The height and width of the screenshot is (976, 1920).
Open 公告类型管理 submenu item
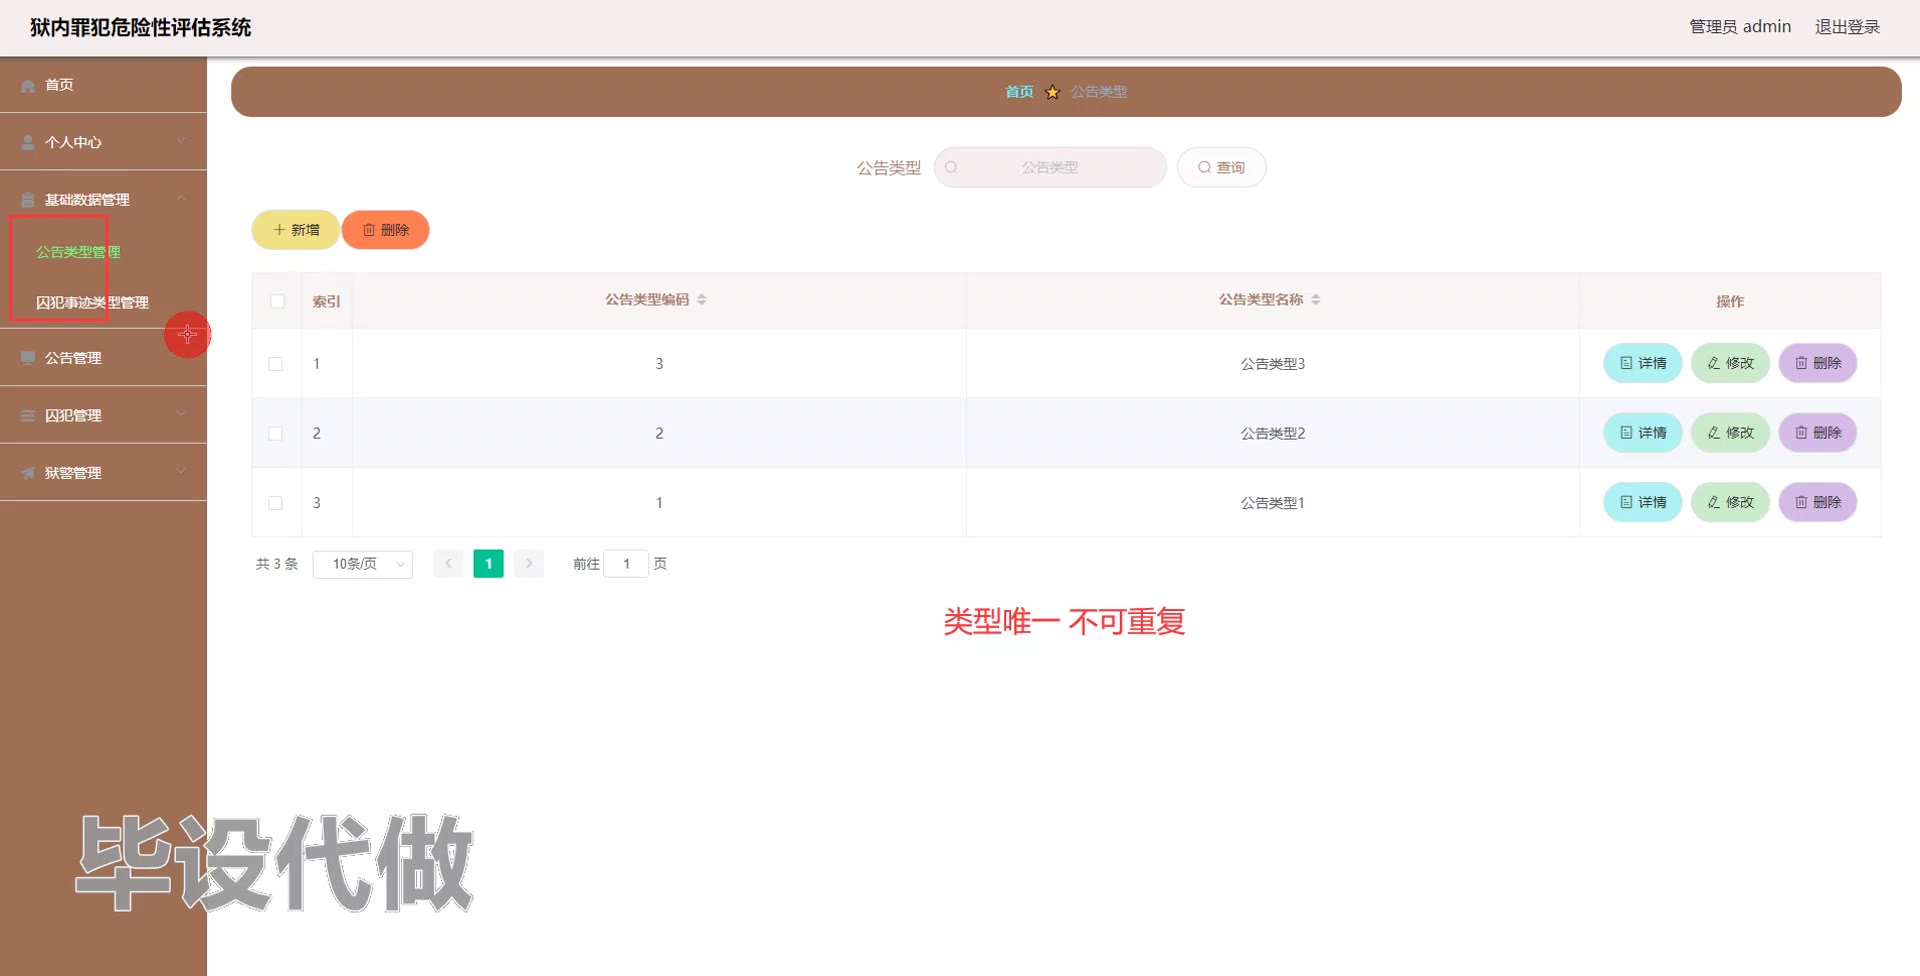click(78, 252)
